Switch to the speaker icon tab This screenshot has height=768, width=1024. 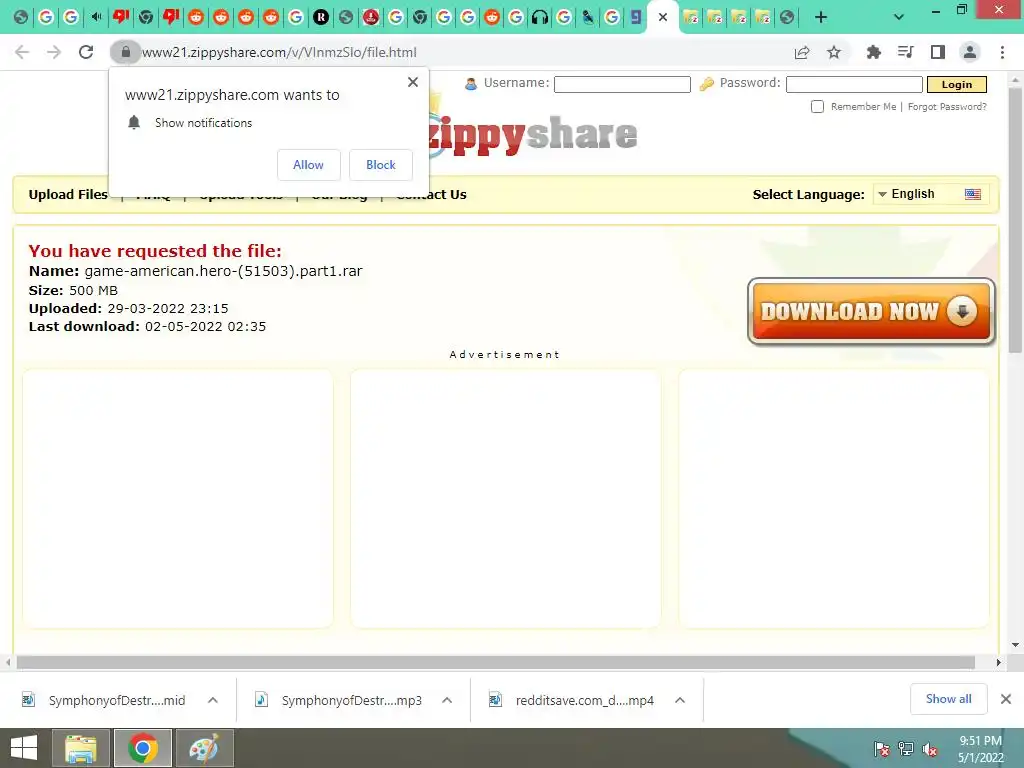click(x=96, y=18)
